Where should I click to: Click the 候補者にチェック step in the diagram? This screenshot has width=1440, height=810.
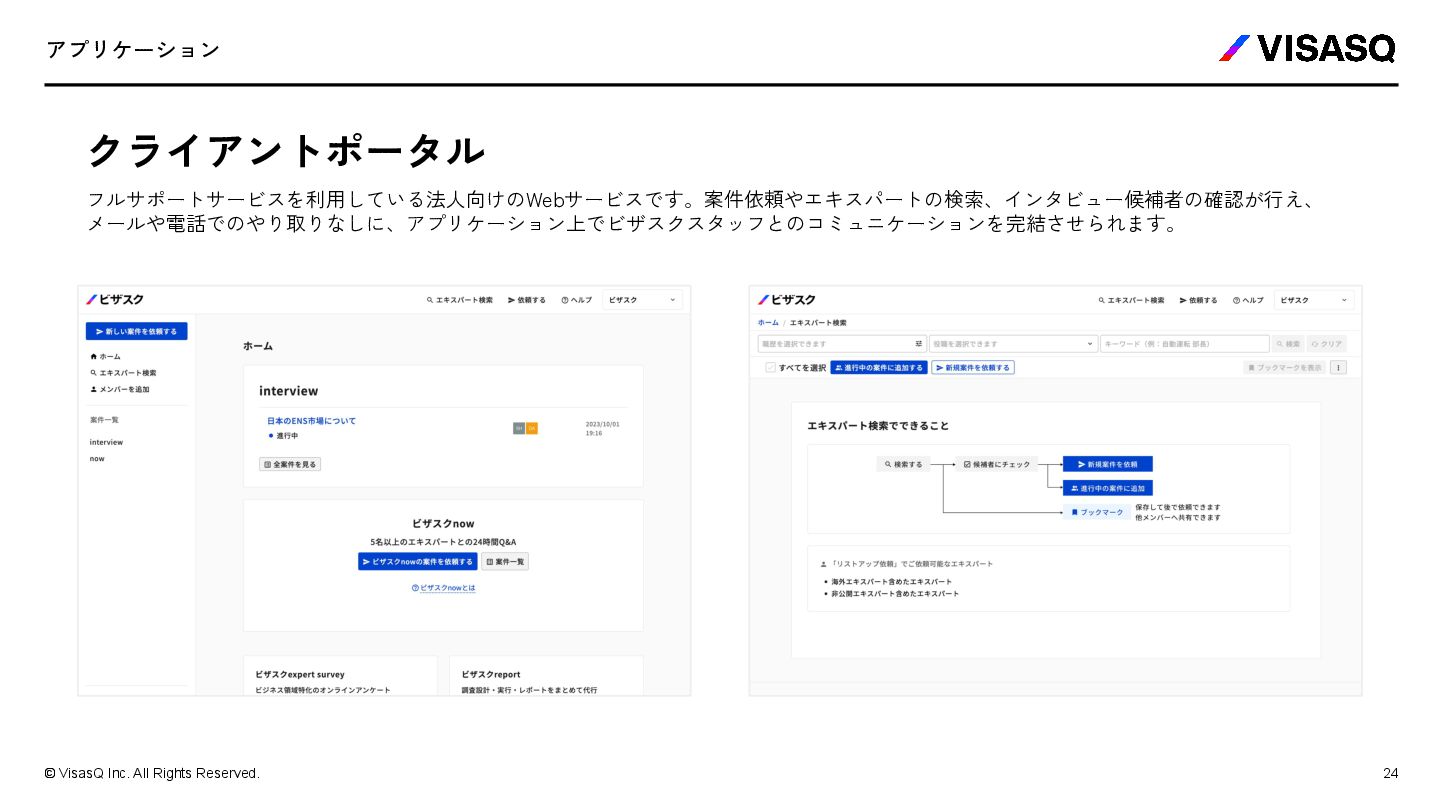tap(996, 464)
